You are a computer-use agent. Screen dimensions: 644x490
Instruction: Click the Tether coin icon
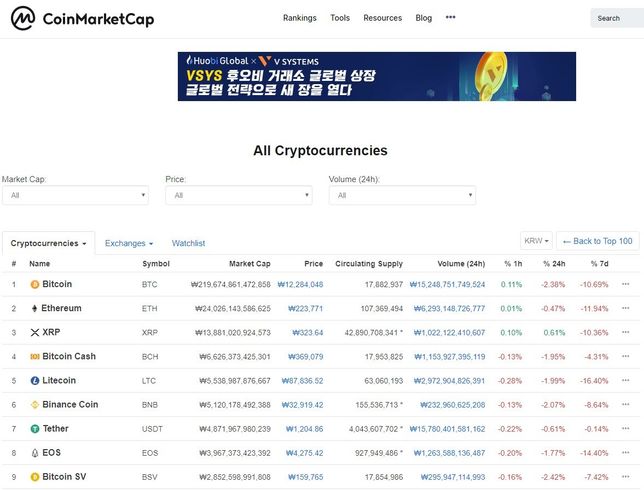(35, 428)
